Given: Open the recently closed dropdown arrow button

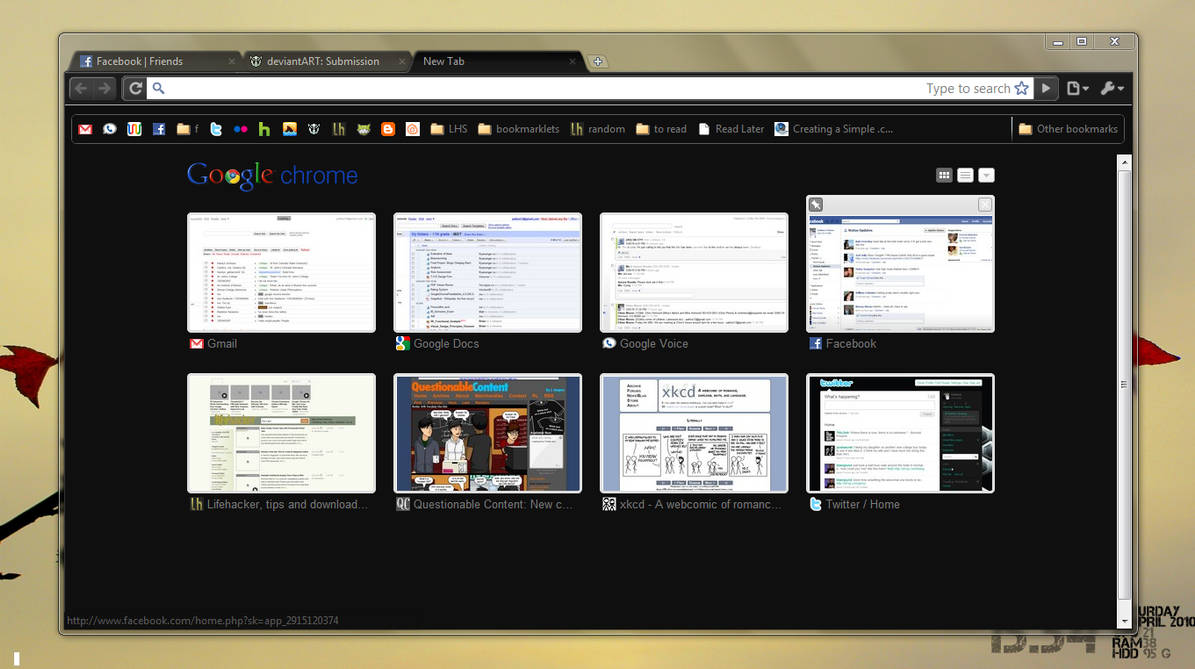Looking at the screenshot, I should [986, 175].
